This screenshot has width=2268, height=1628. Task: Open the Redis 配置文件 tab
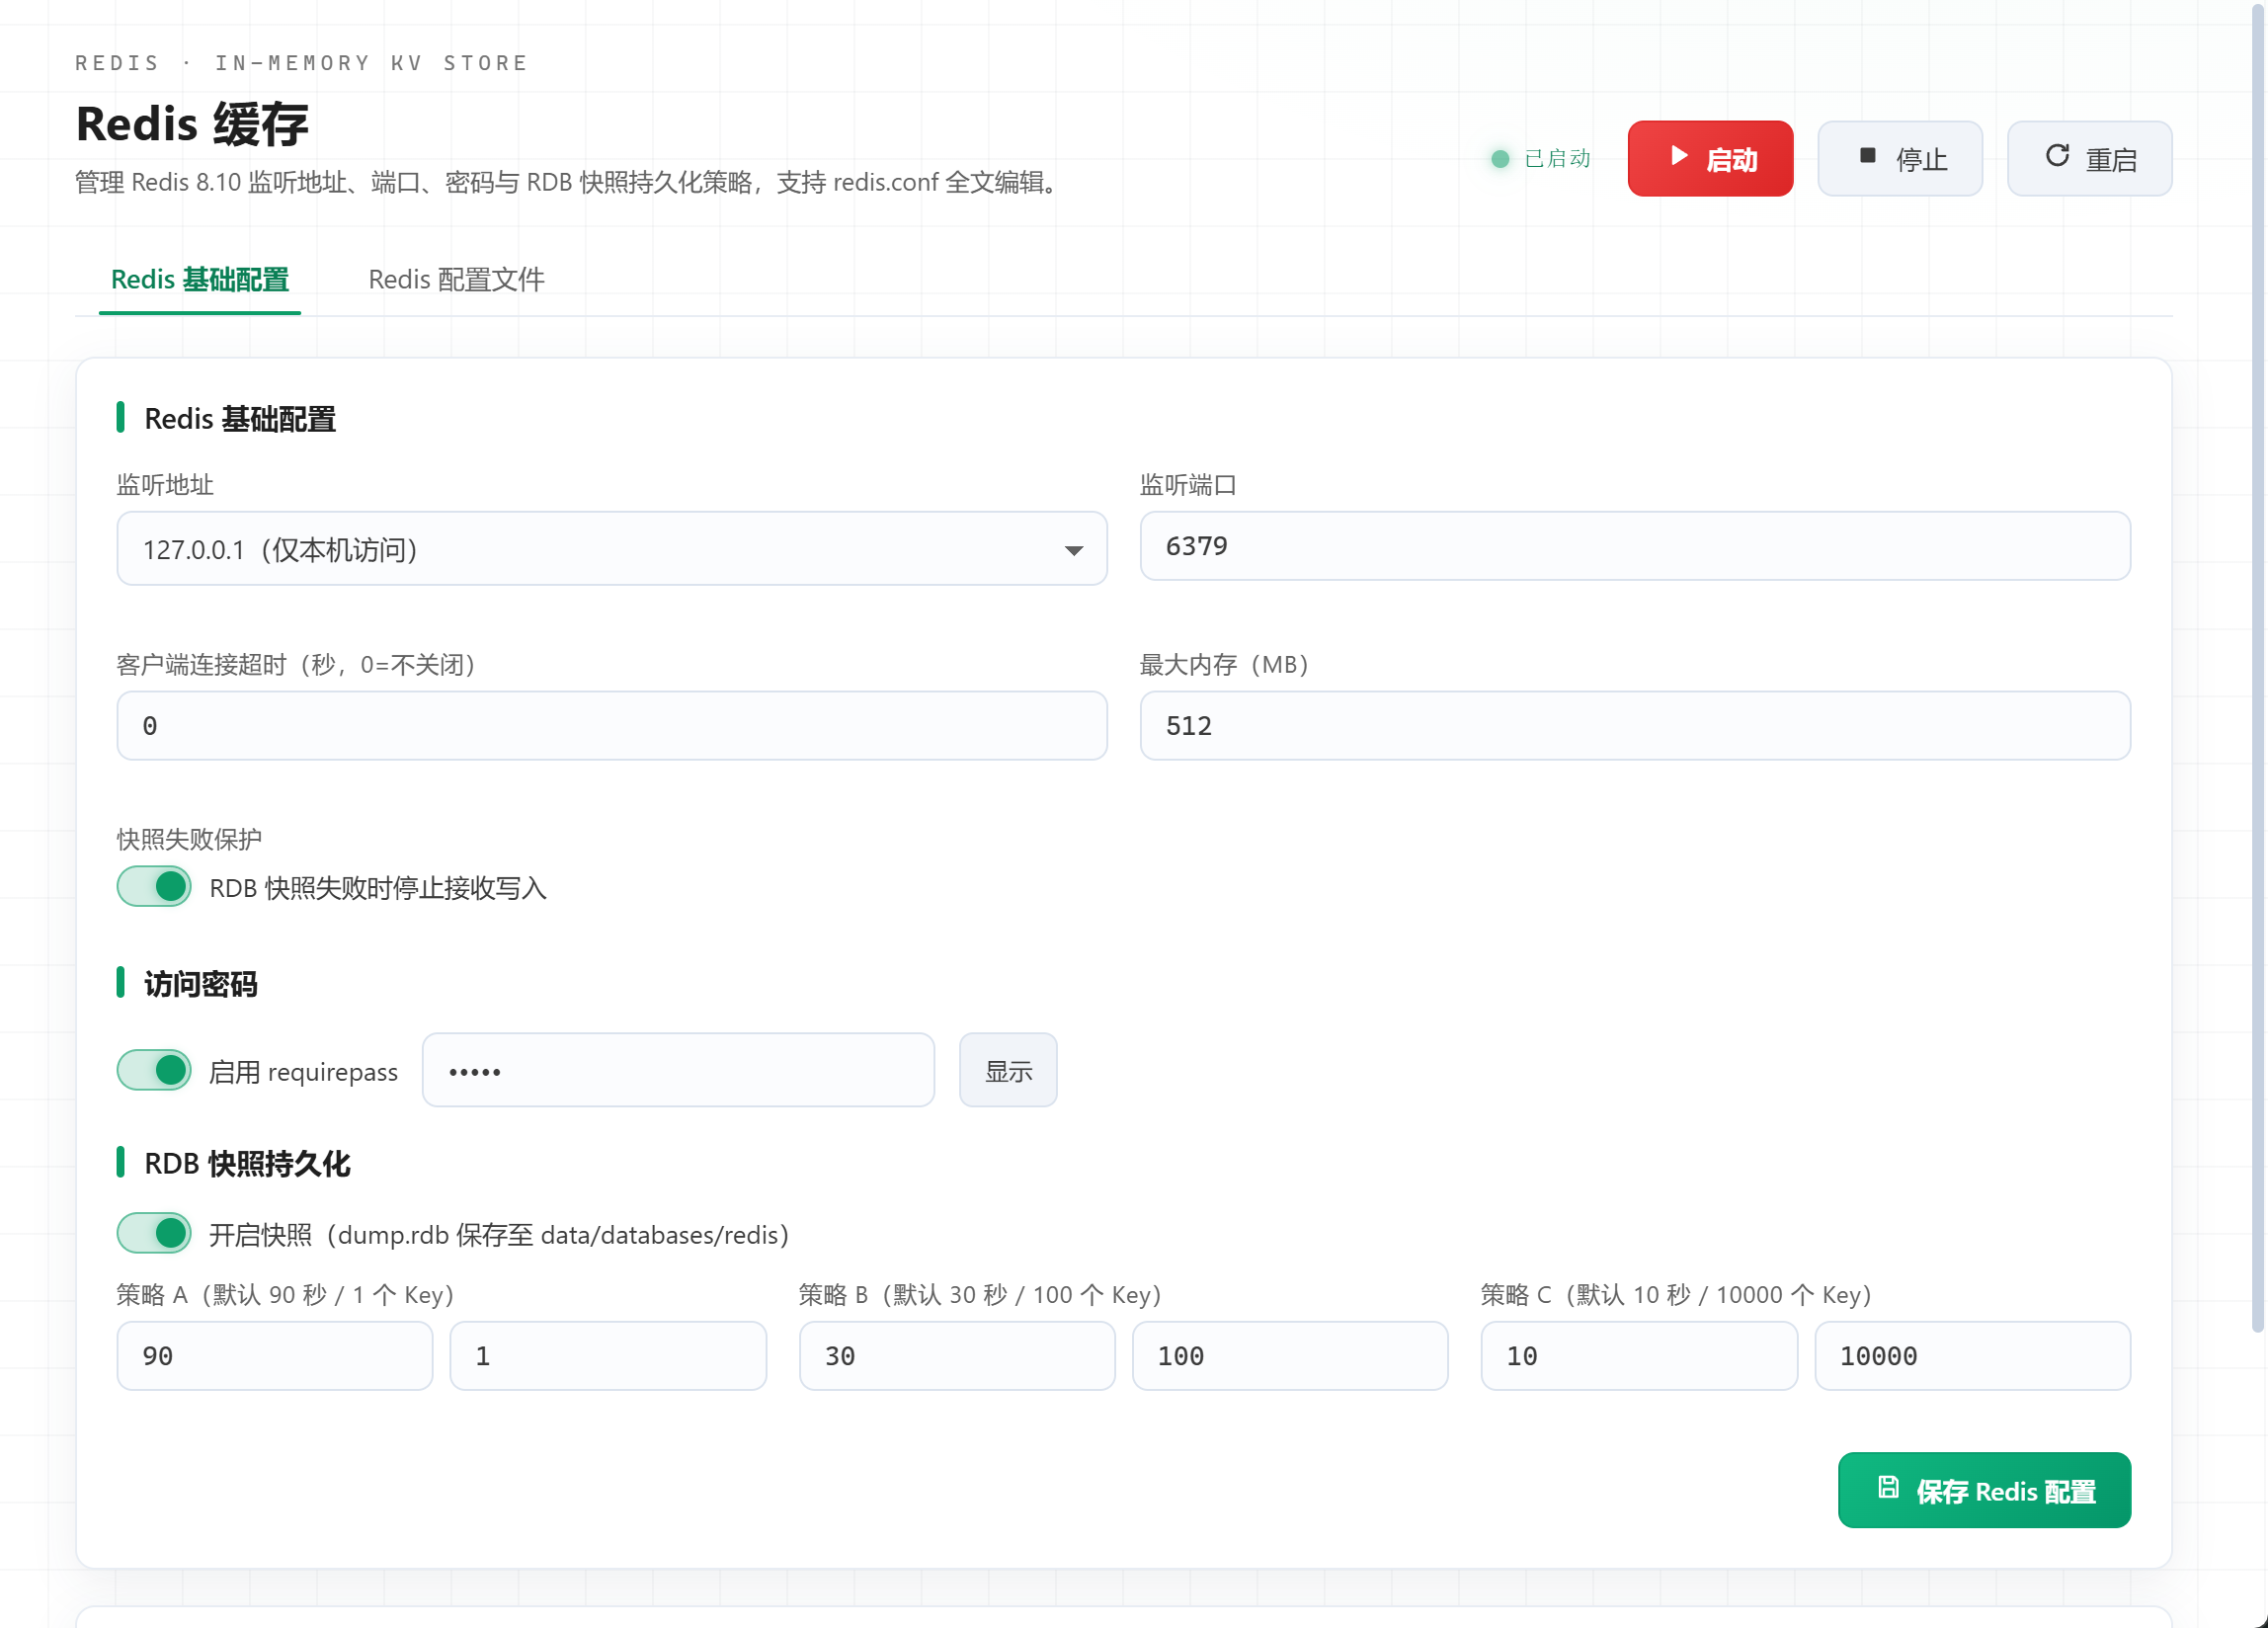point(456,280)
